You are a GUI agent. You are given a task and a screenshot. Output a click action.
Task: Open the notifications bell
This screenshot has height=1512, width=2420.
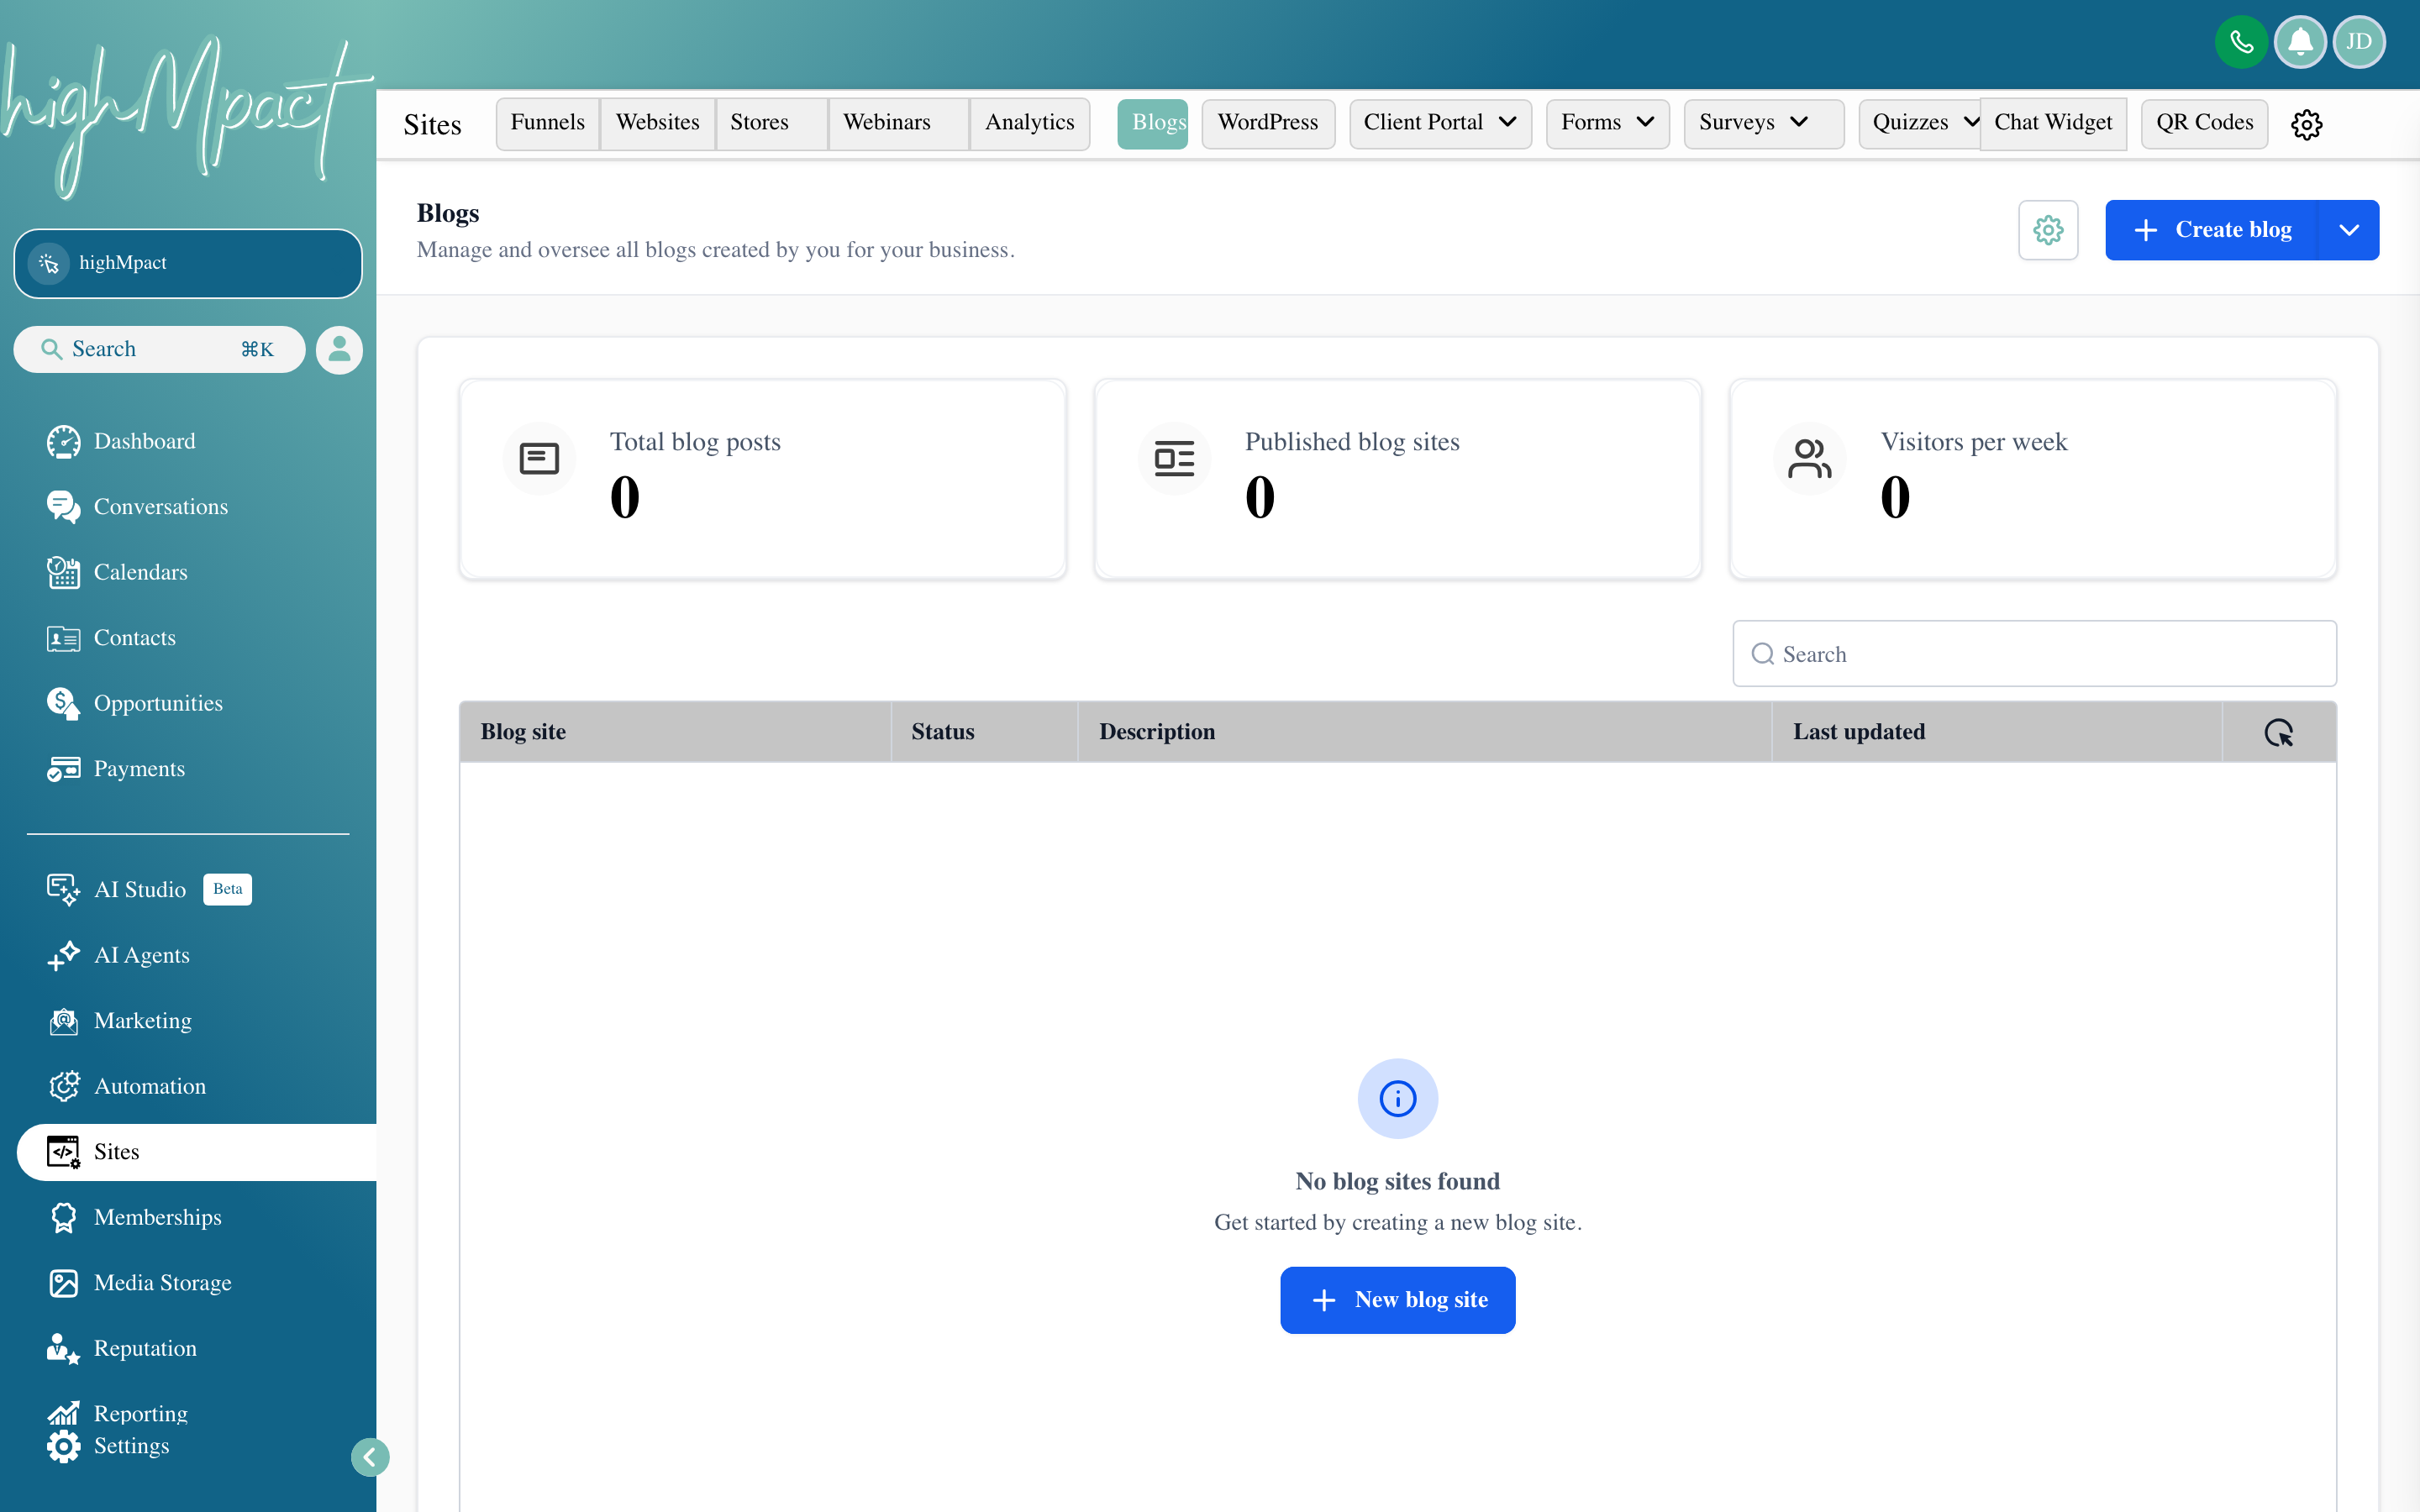[x=2299, y=42]
